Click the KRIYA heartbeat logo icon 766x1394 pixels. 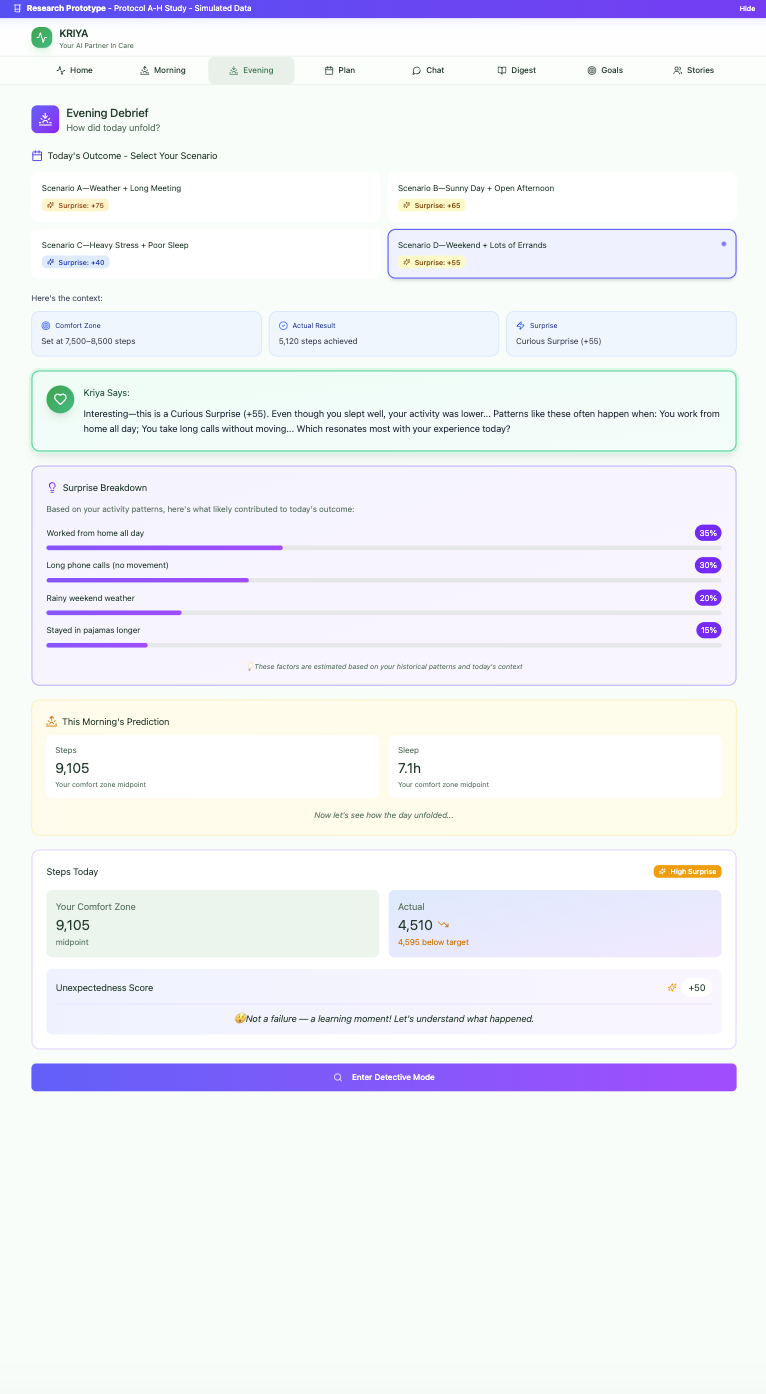(x=41, y=38)
